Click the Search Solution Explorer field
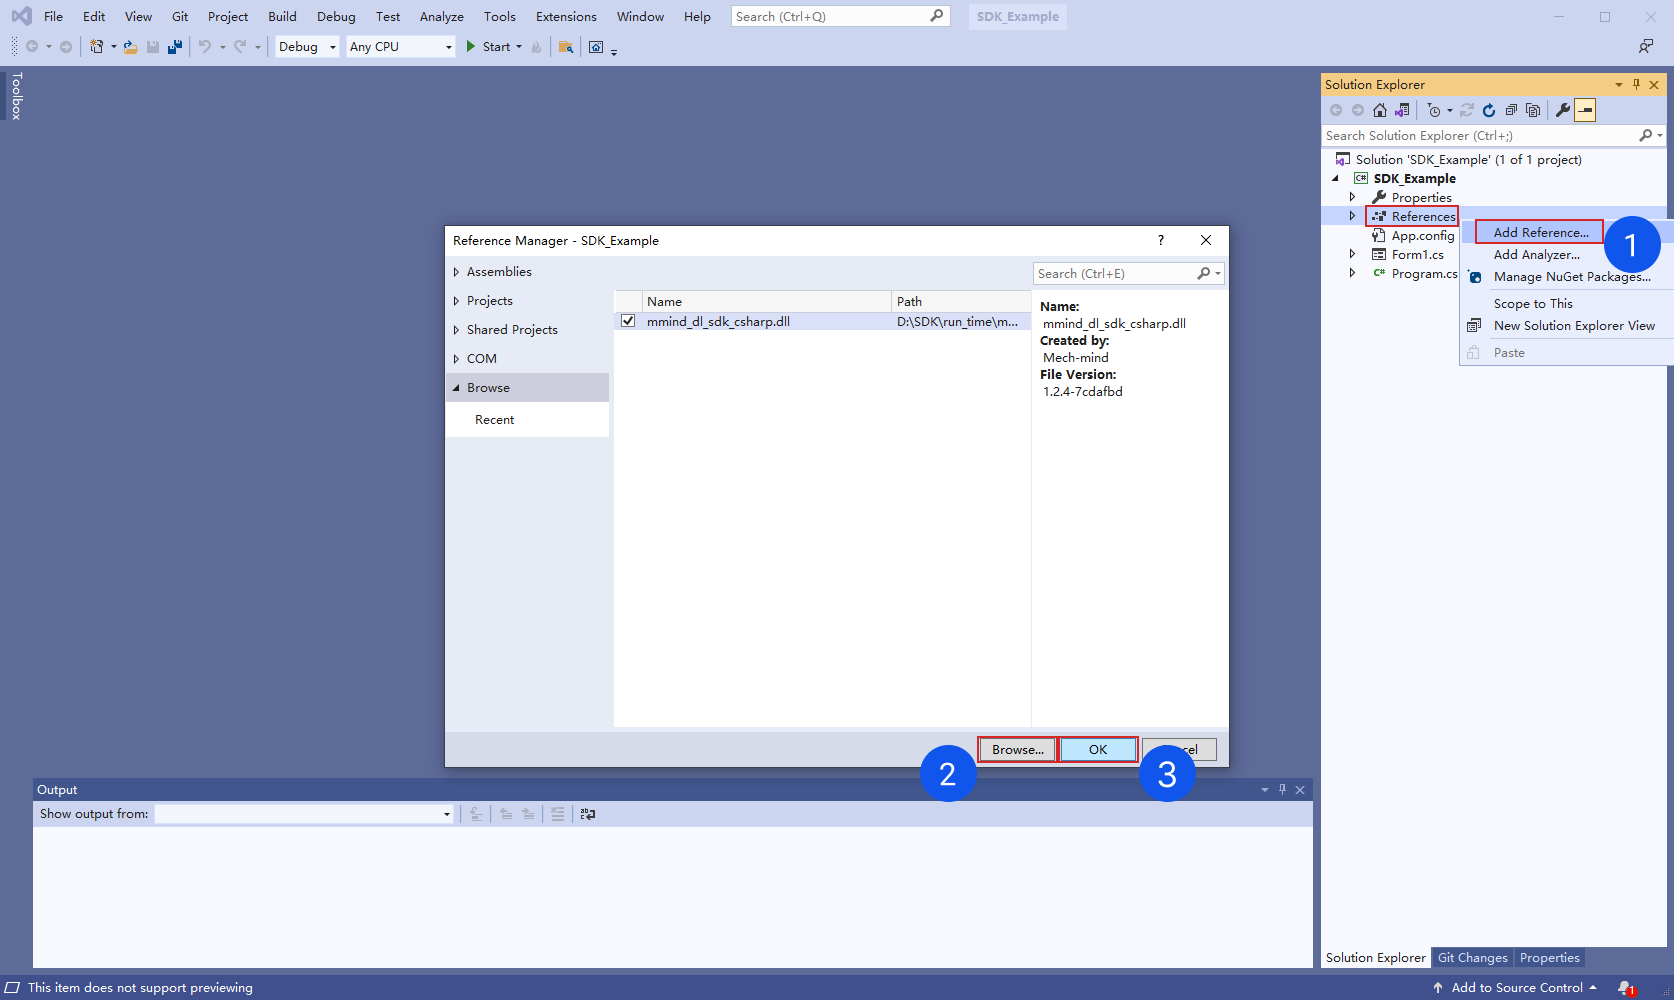Viewport: 1674px width, 1000px height. click(1480, 135)
